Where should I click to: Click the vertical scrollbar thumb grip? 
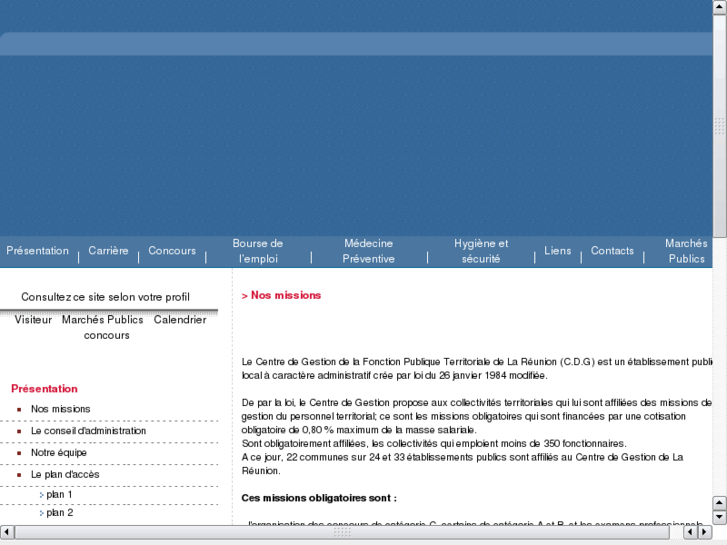pos(720,126)
